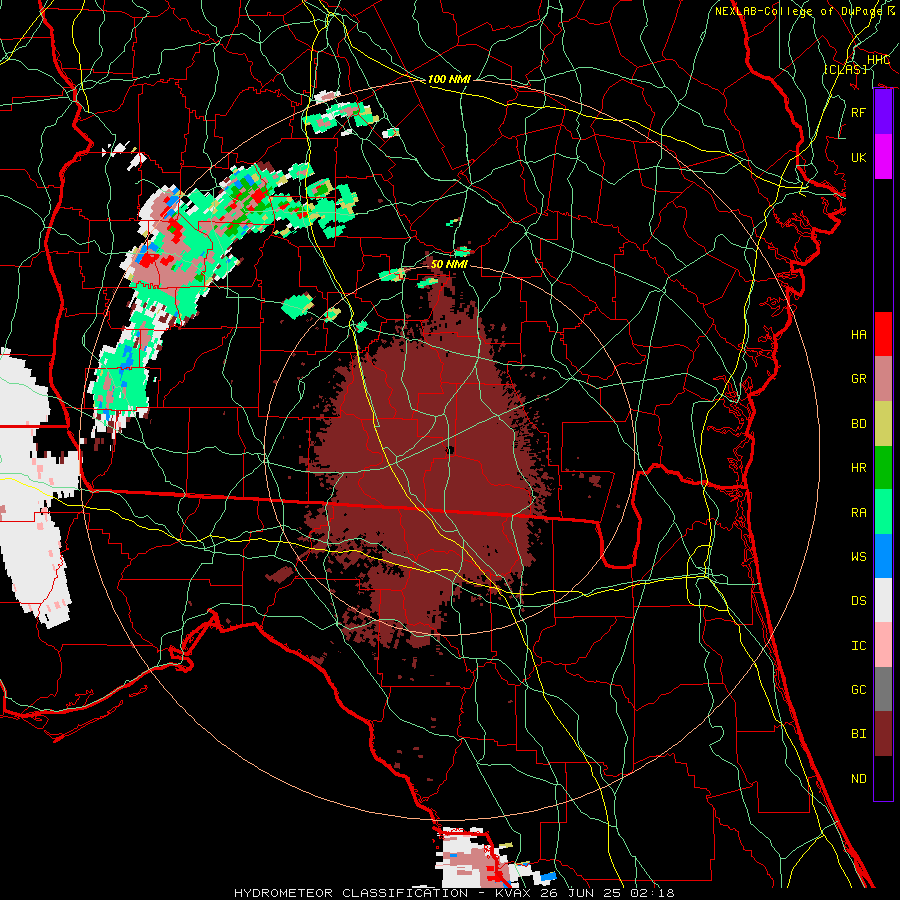This screenshot has height=900, width=900.
Task: Click the GC gray legend swatch
Action: pos(883,689)
